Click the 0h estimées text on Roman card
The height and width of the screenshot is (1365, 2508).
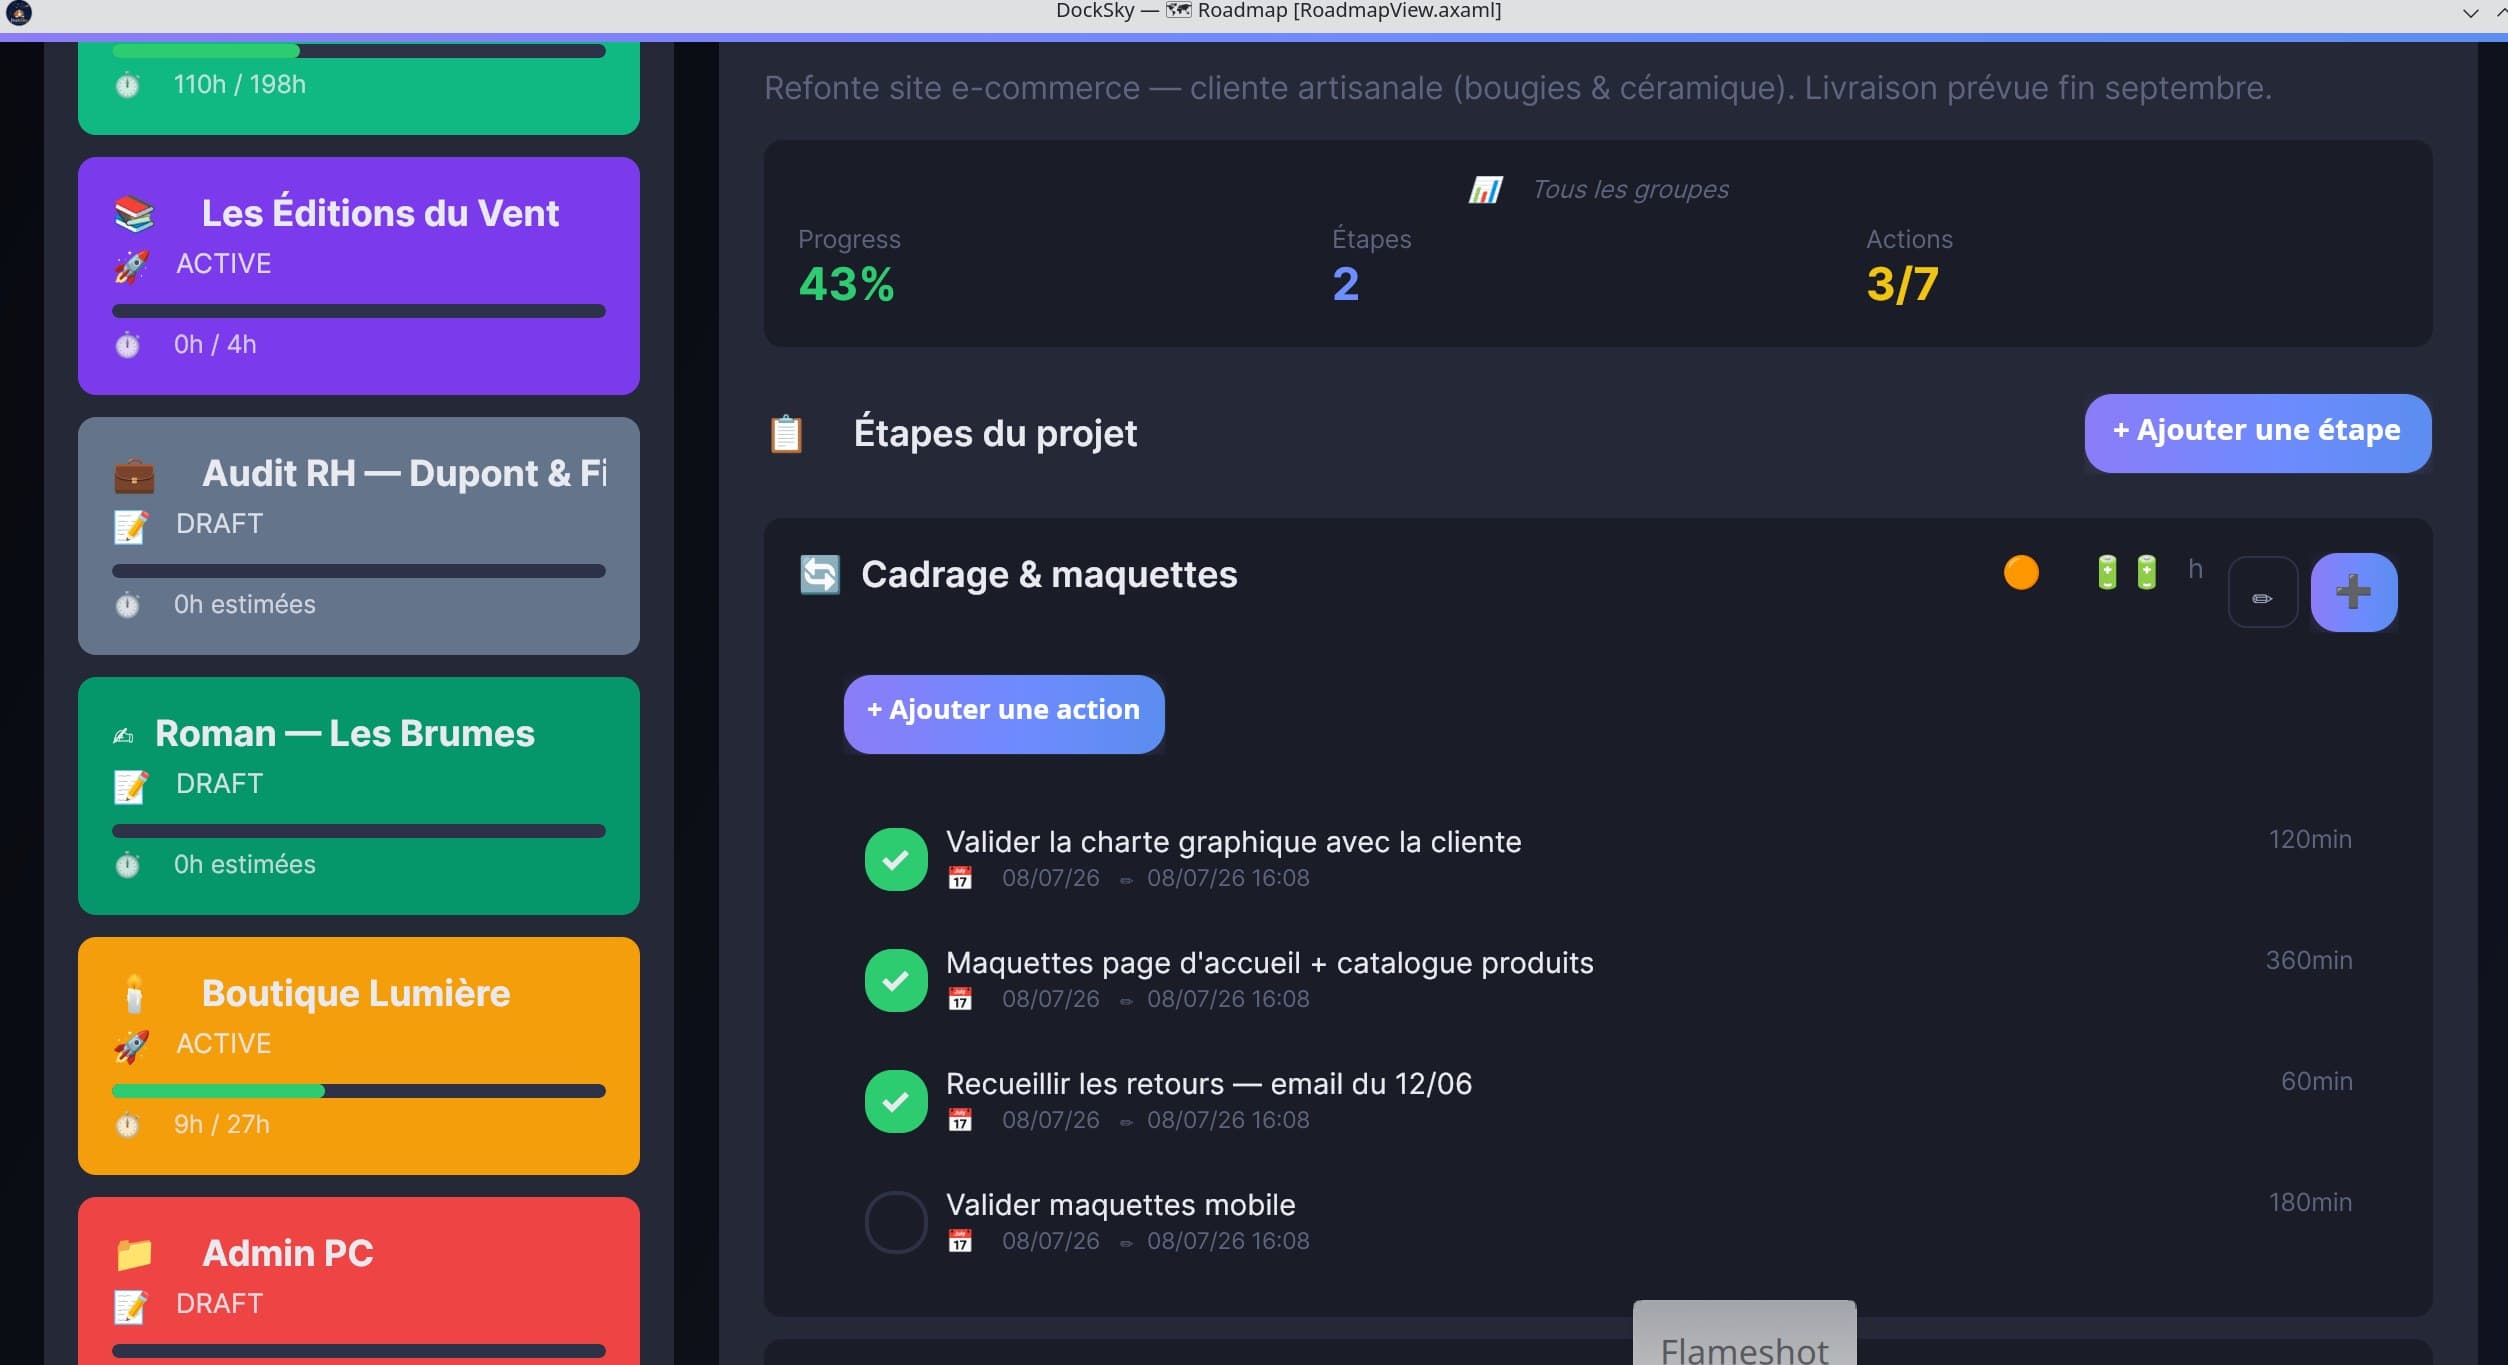click(x=244, y=864)
